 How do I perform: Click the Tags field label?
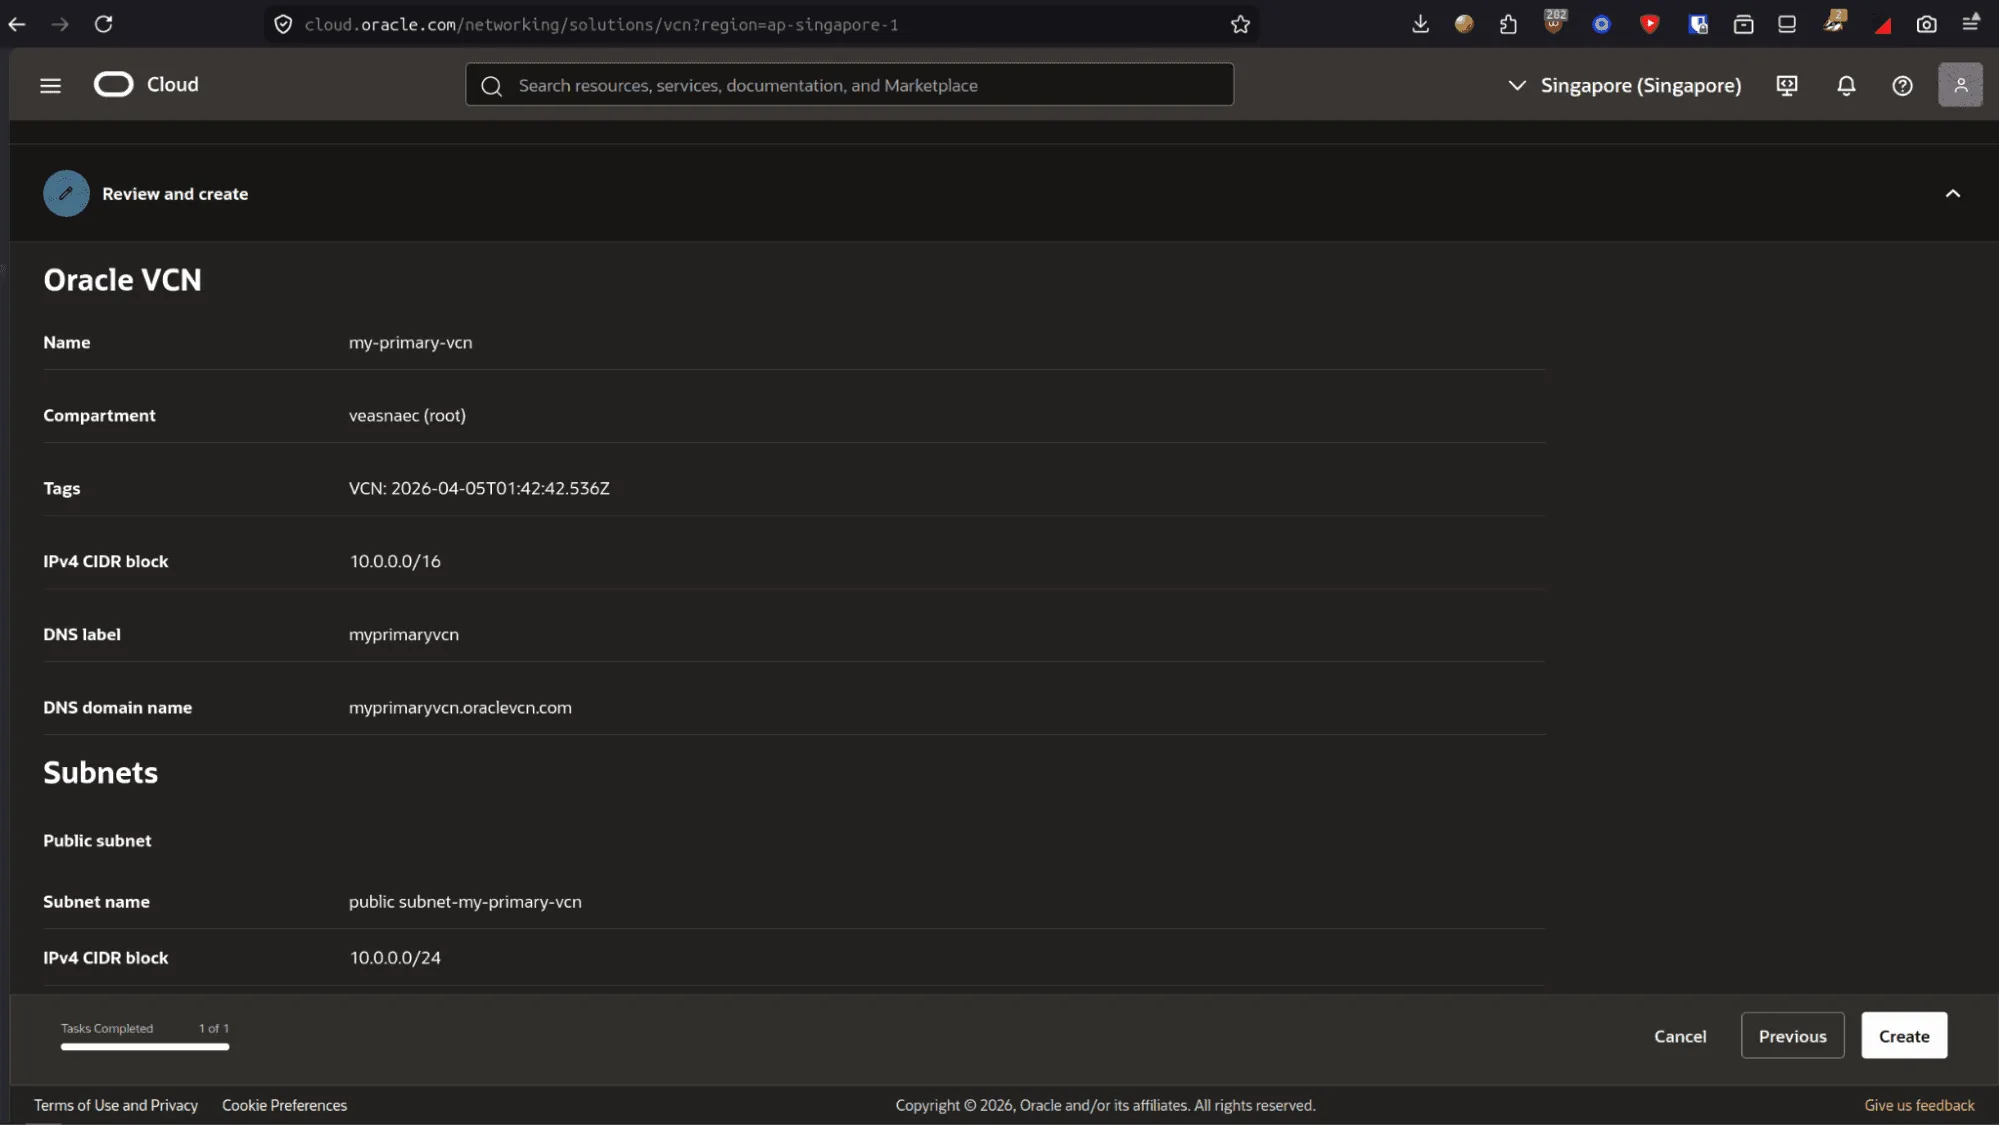(61, 488)
